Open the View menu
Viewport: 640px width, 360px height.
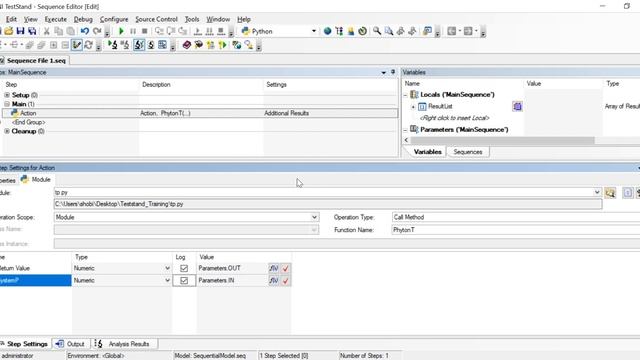point(31,19)
